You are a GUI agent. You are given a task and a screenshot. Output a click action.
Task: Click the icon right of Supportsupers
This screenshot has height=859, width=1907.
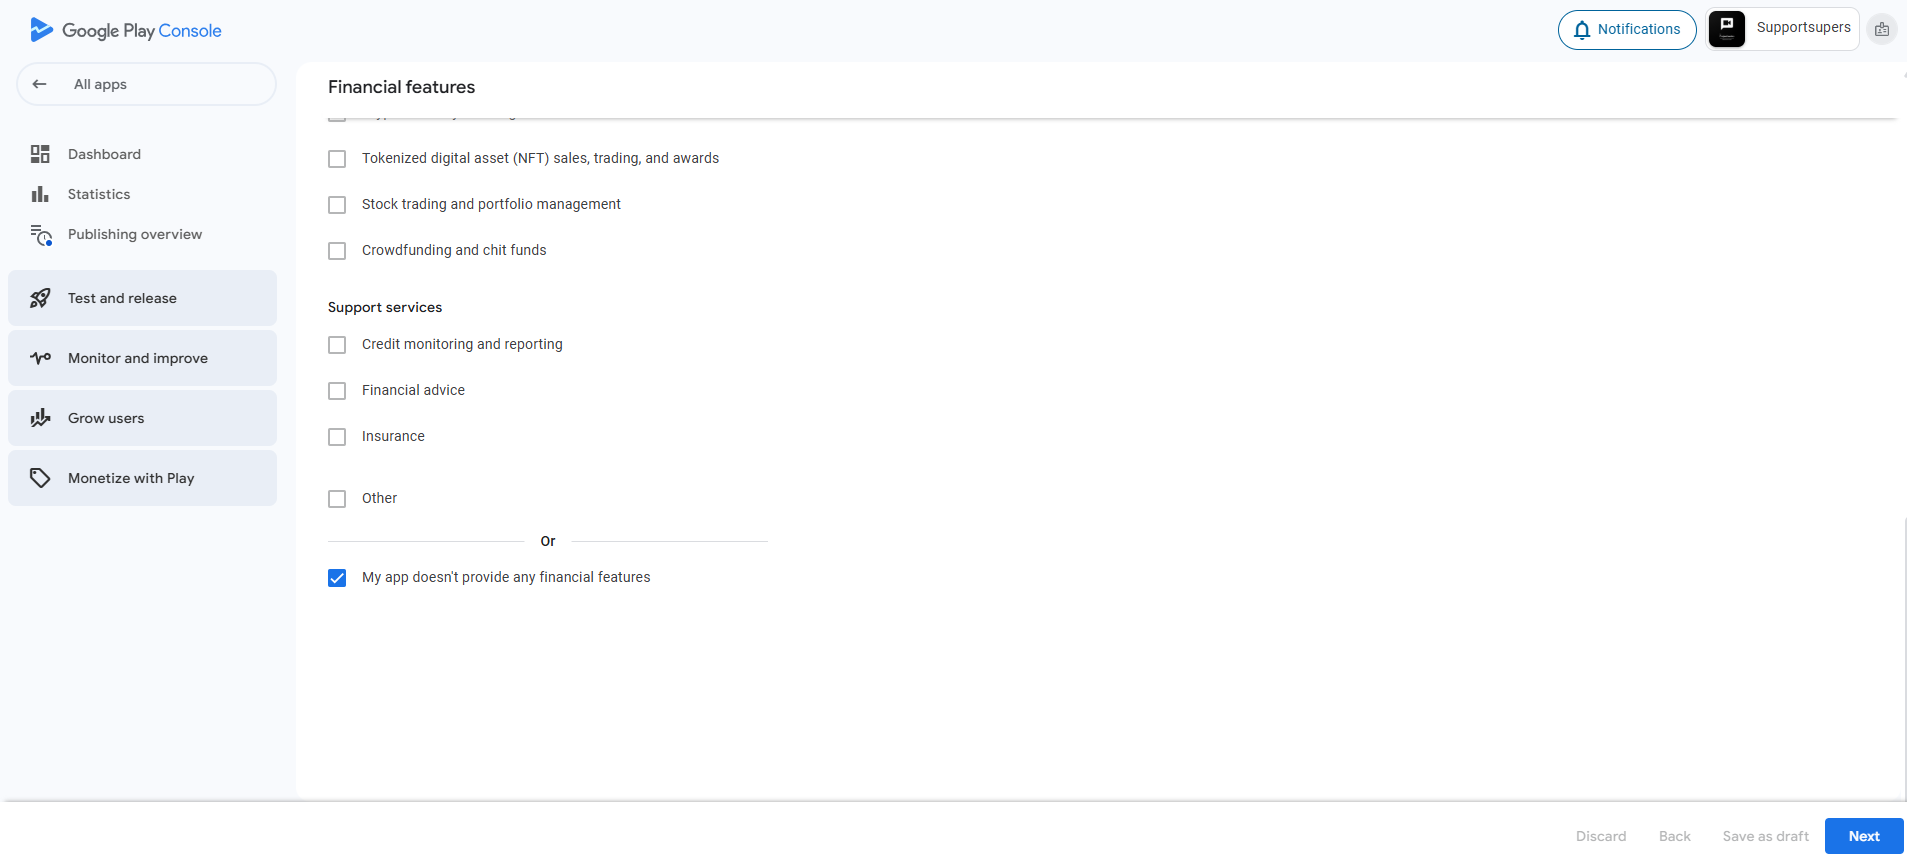1882,30
